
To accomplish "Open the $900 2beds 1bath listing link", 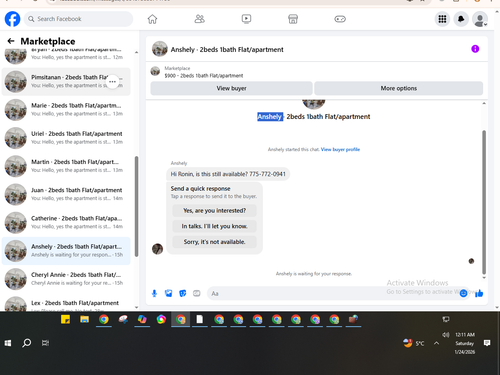I will (x=204, y=76).
